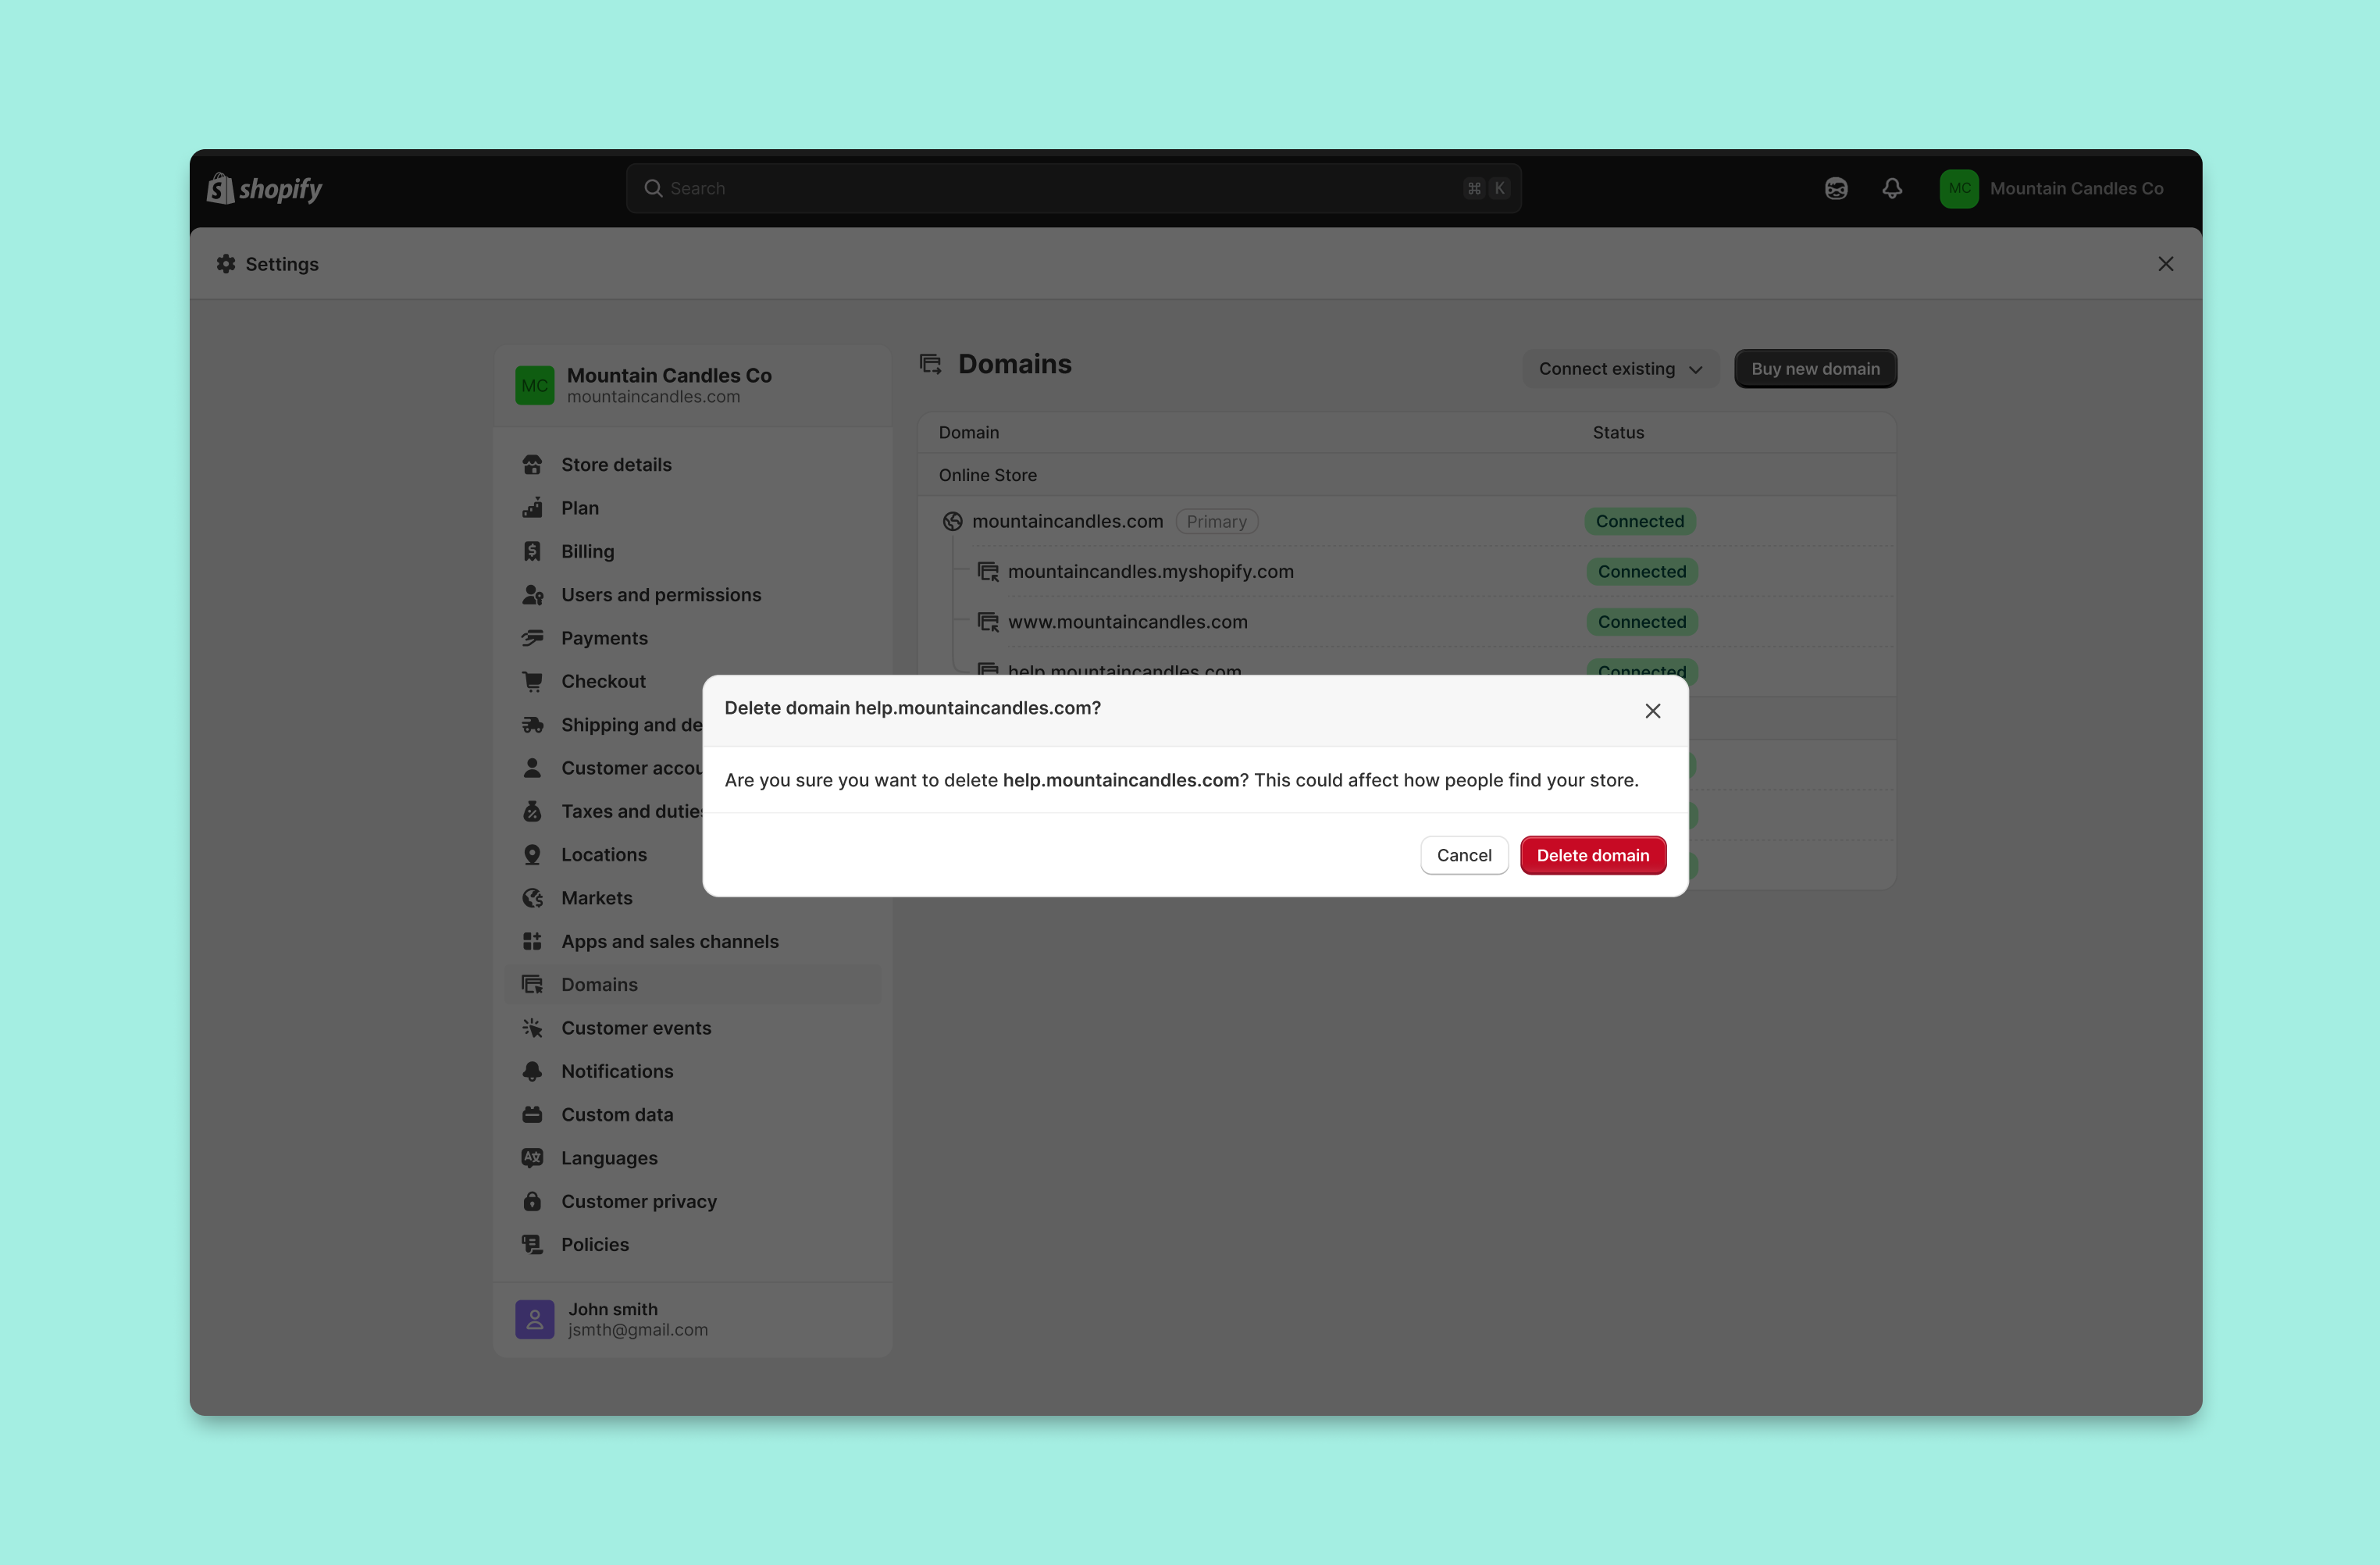
Task: Click the chevron beside Connect existing
Action: click(x=1696, y=369)
